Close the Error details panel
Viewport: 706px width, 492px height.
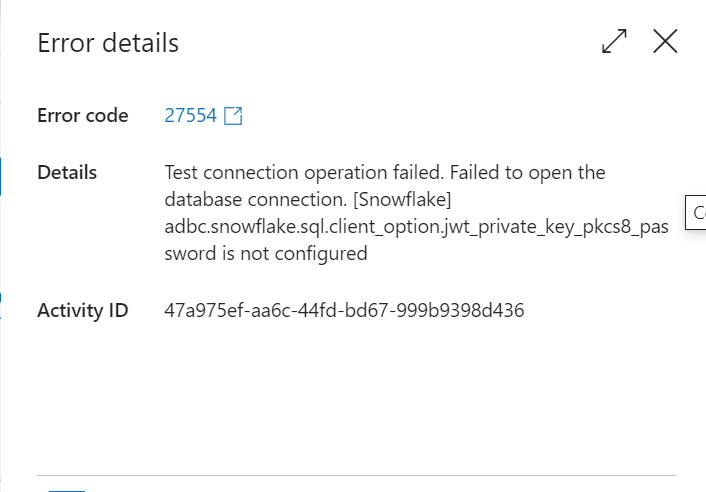(665, 41)
